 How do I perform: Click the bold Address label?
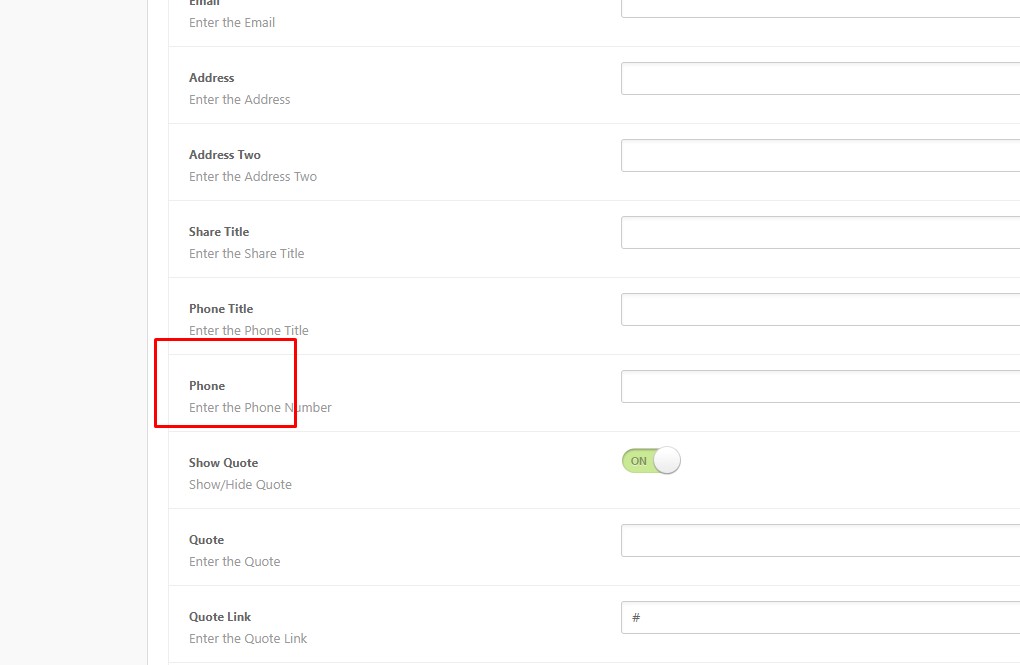click(212, 78)
